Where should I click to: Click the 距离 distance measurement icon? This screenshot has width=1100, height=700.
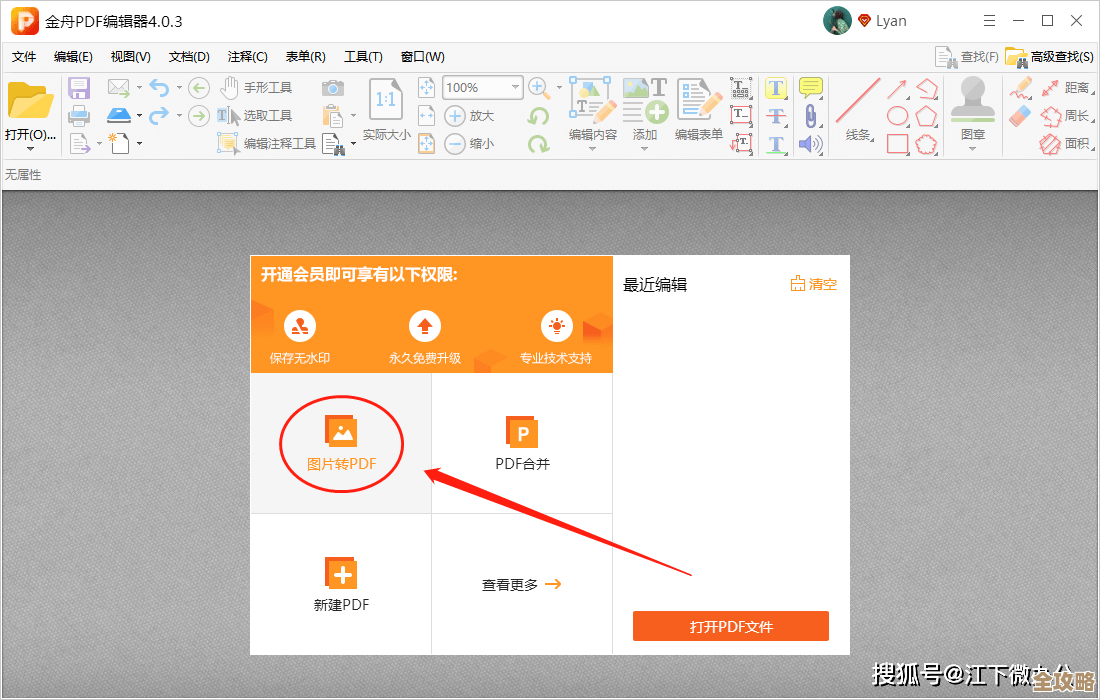pos(1049,89)
